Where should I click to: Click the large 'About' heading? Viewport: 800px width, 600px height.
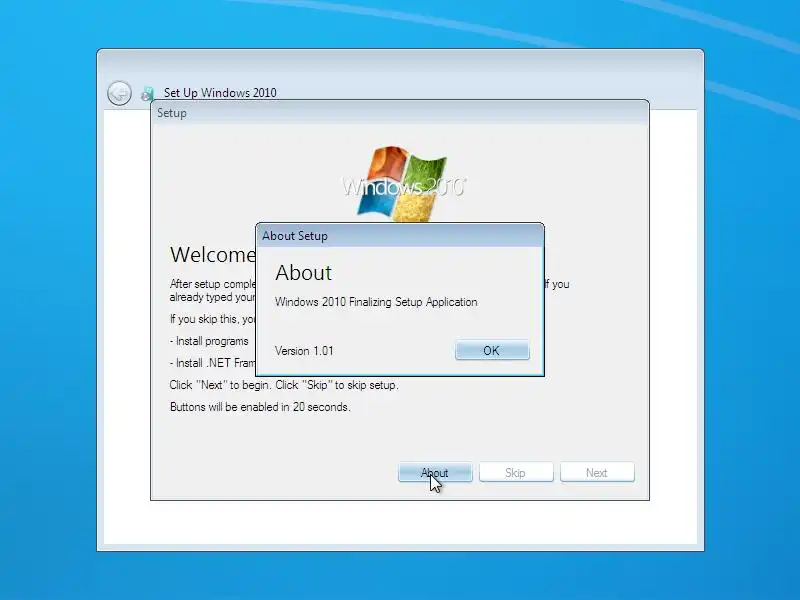[304, 273]
